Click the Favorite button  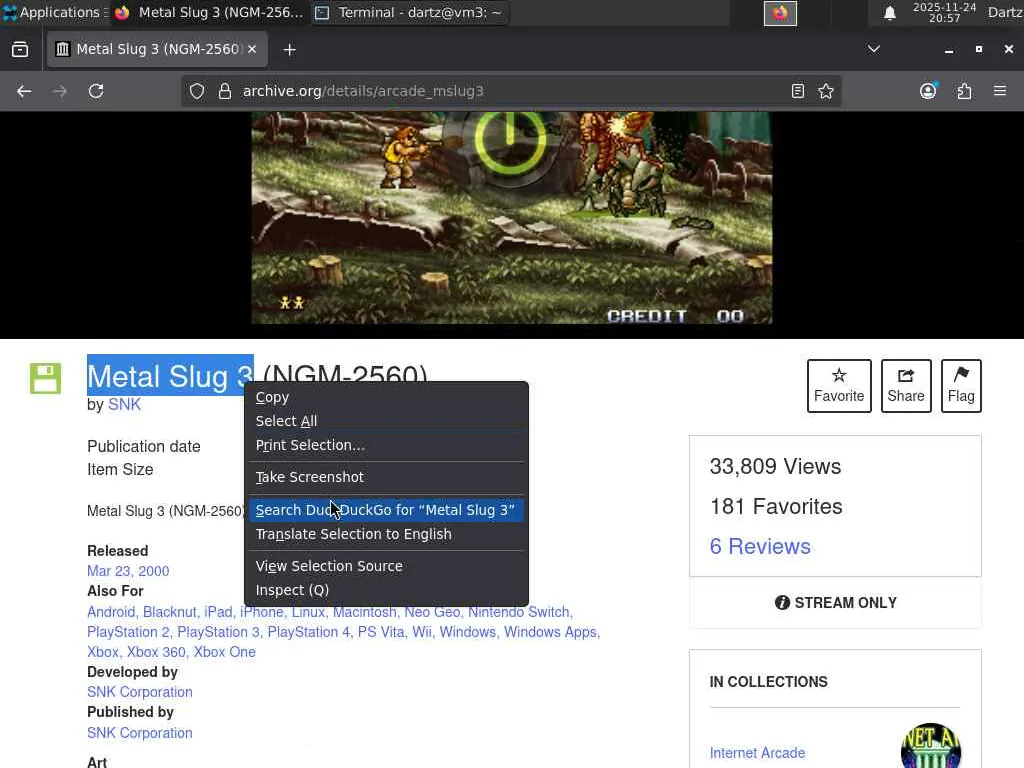coord(839,386)
